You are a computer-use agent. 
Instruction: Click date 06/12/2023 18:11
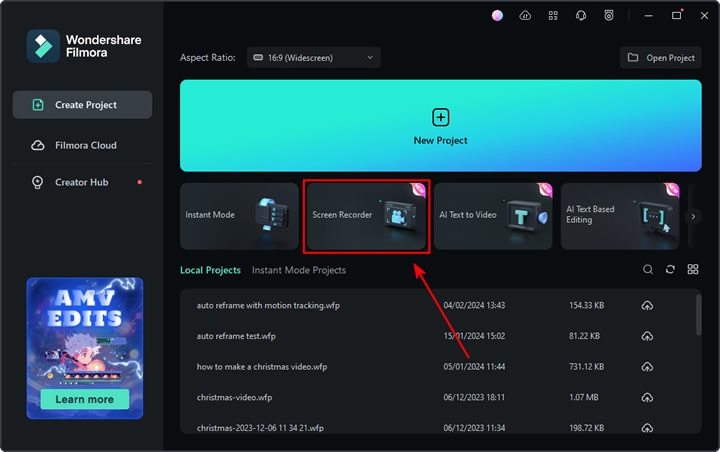click(x=474, y=397)
